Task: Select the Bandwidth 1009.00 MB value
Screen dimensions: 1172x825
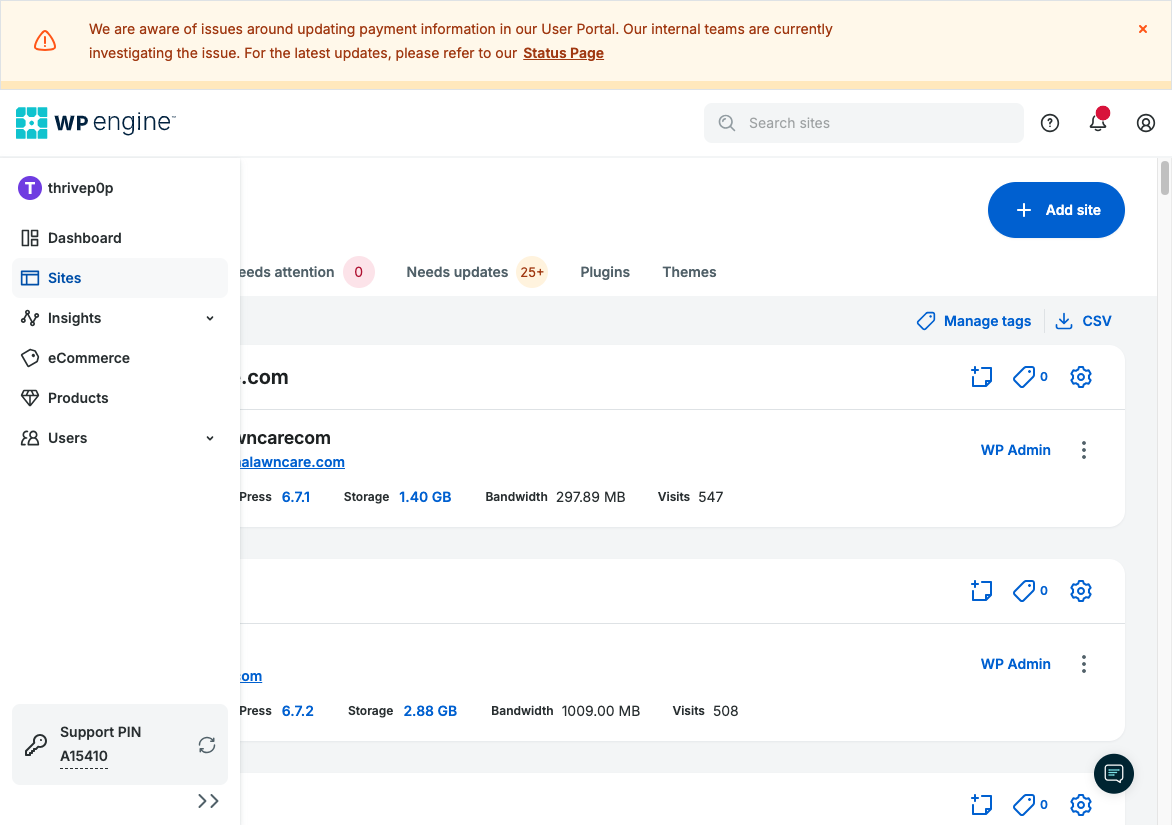Action: click(601, 711)
